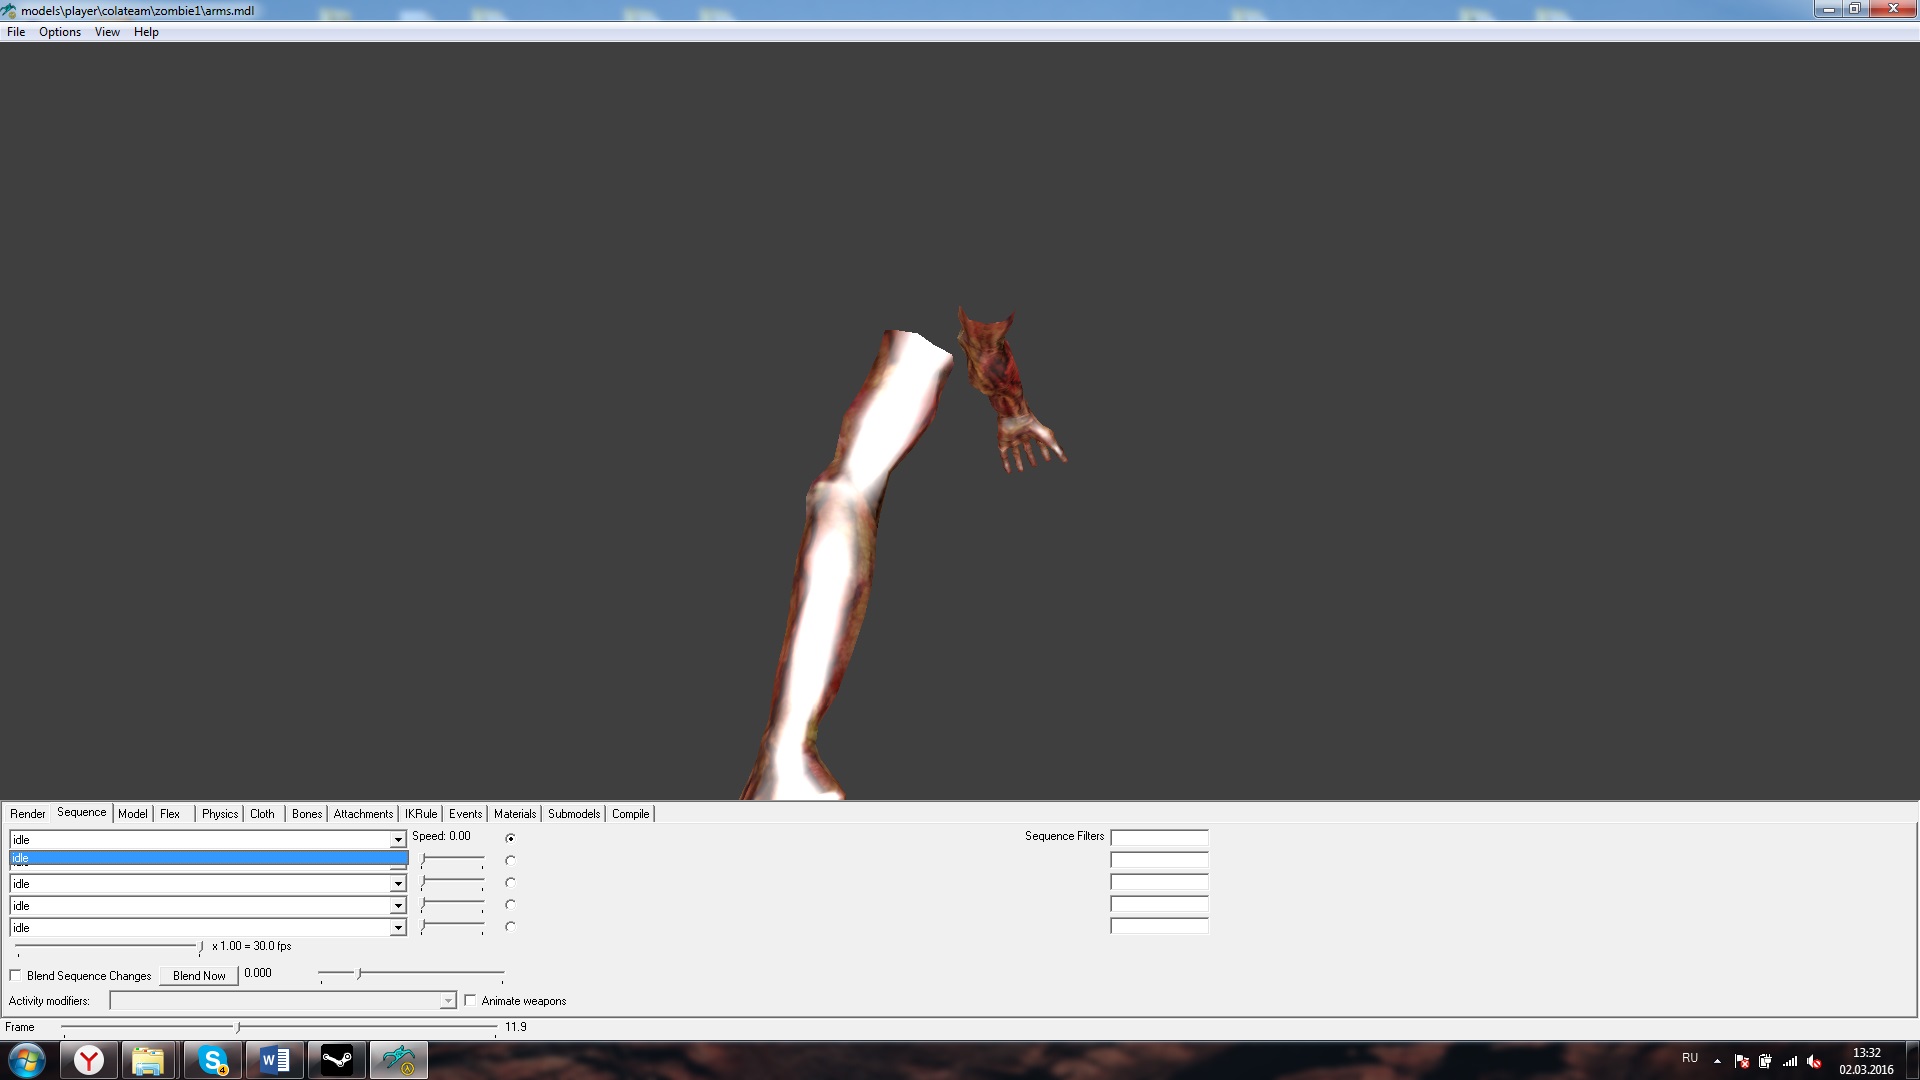1920x1080 pixels.
Task: Focus the third Sequence Filters field
Action: point(1159,881)
